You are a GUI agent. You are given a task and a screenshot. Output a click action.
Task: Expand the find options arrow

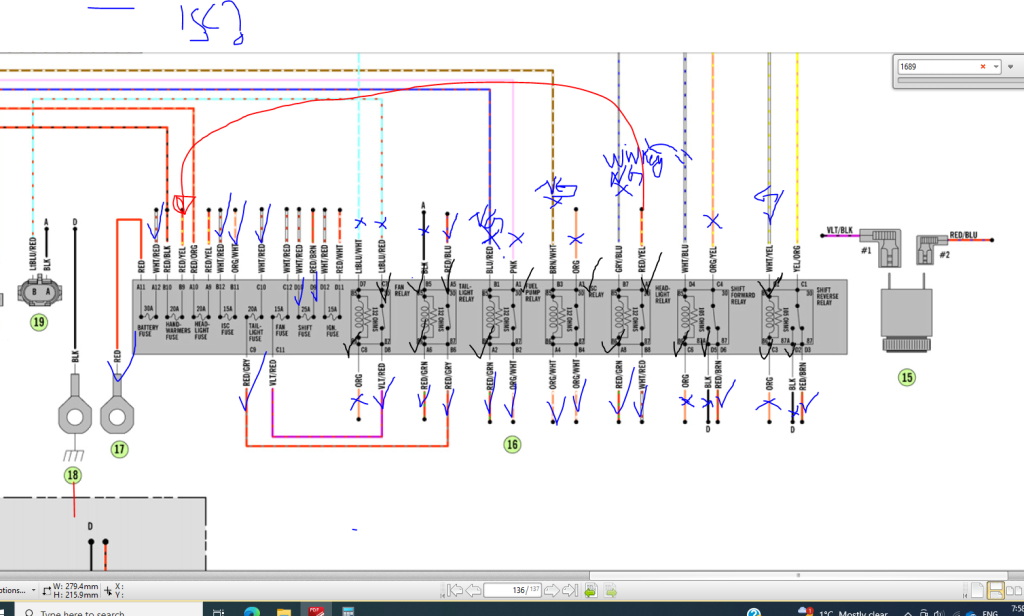pos(1011,66)
